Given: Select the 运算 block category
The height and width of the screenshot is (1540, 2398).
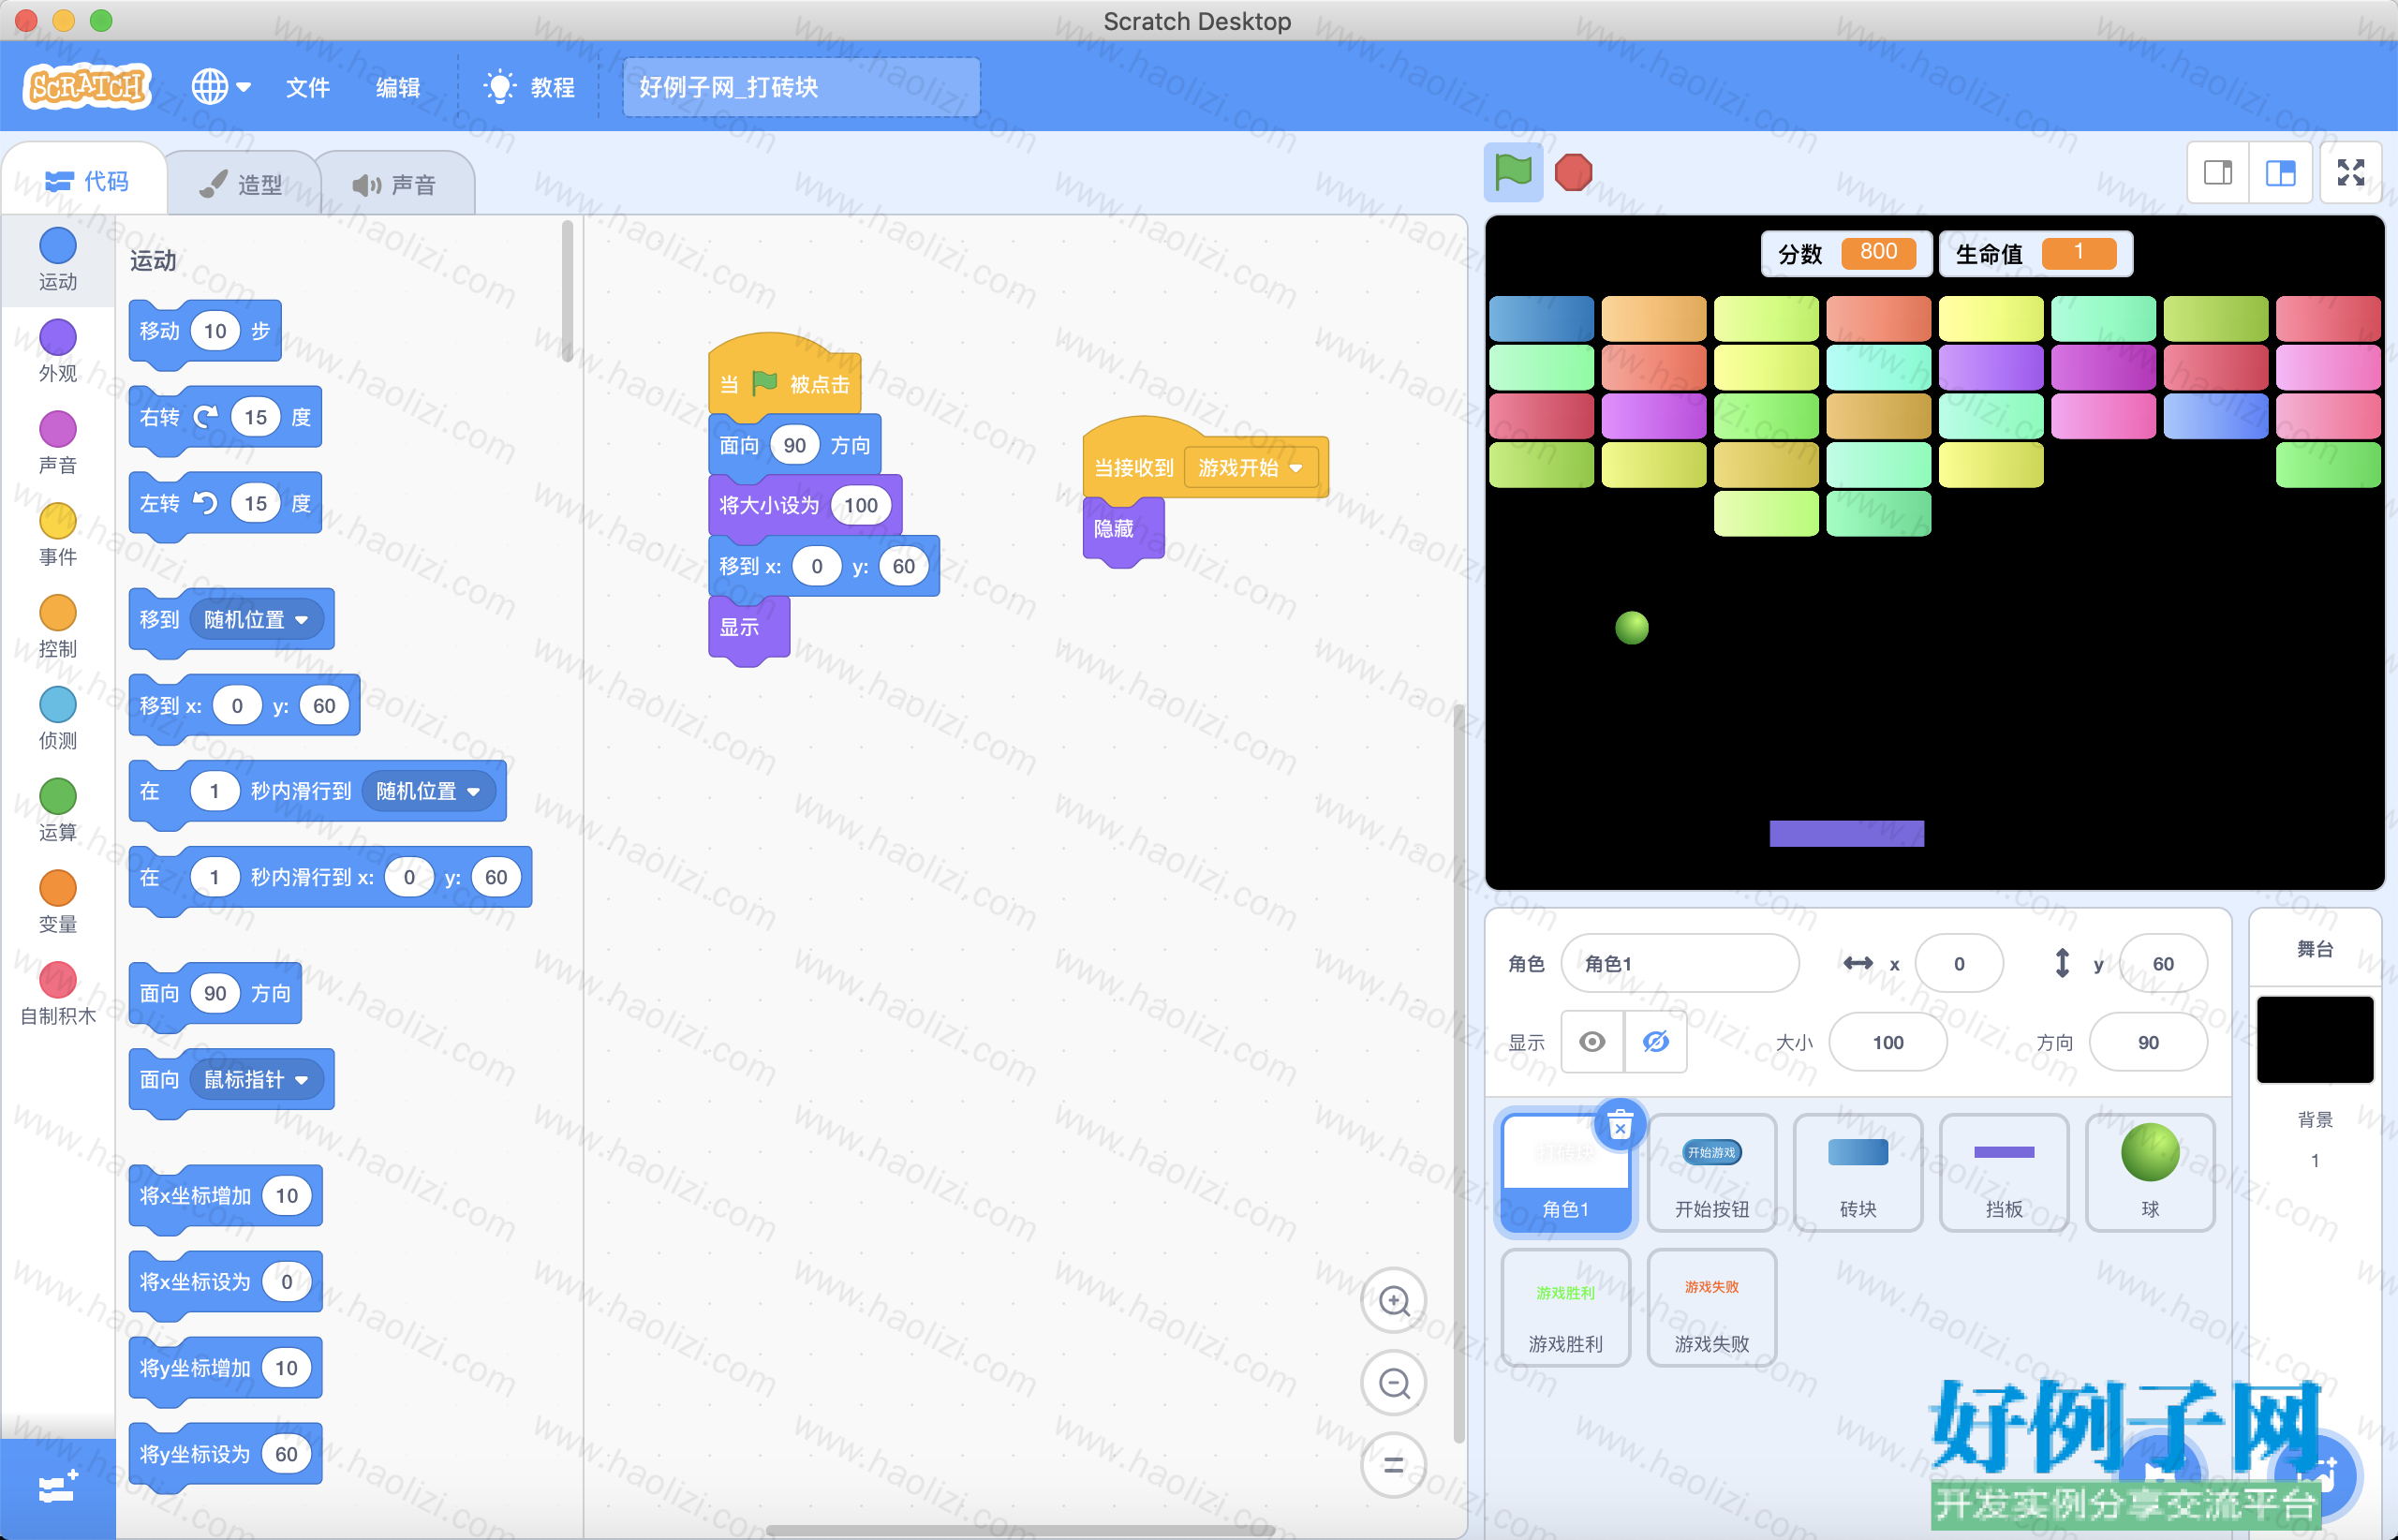Looking at the screenshot, I should click(58, 812).
